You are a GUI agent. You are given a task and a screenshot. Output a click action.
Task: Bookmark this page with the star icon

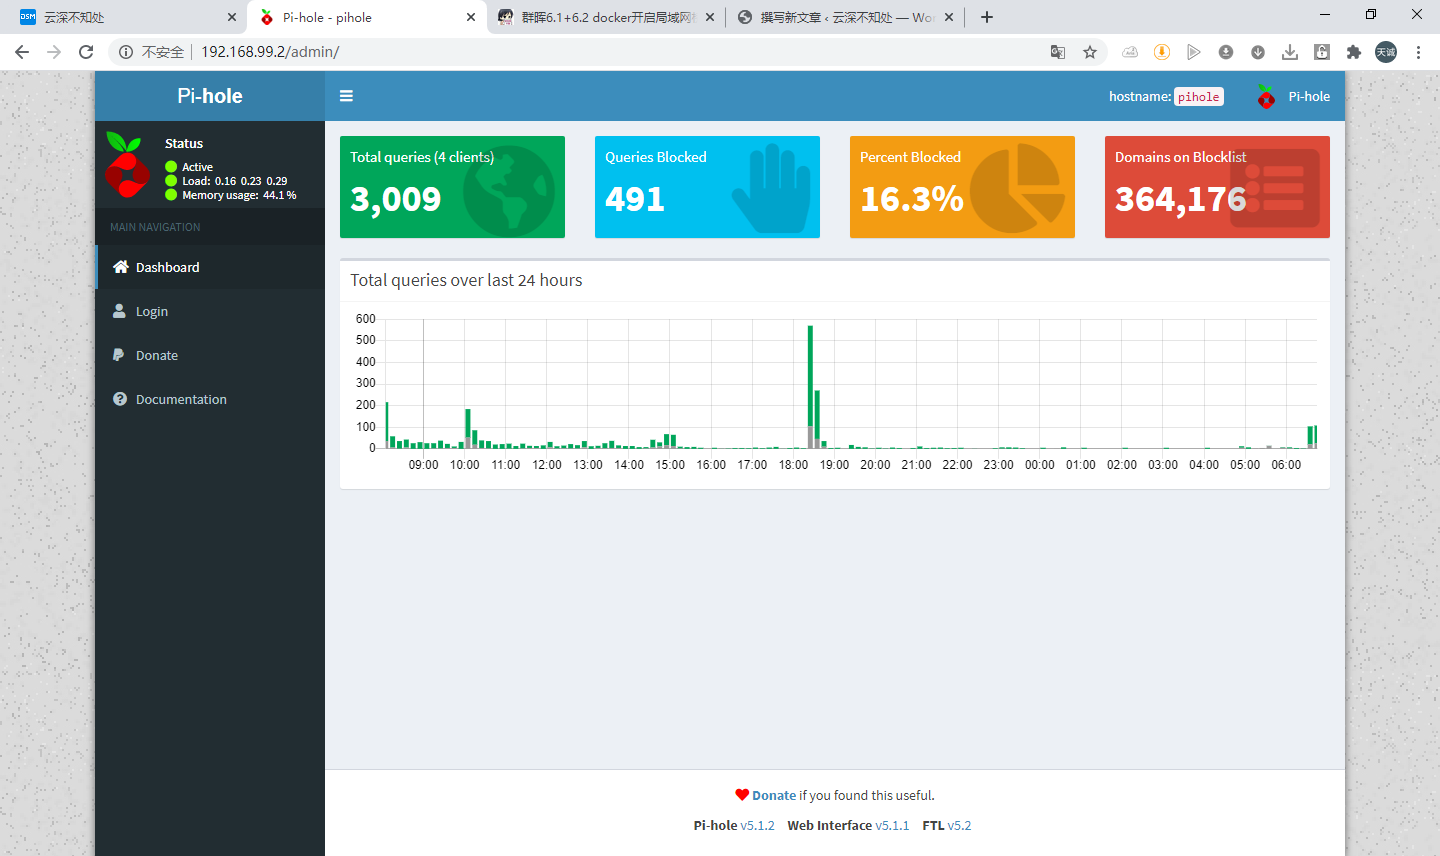pos(1090,52)
